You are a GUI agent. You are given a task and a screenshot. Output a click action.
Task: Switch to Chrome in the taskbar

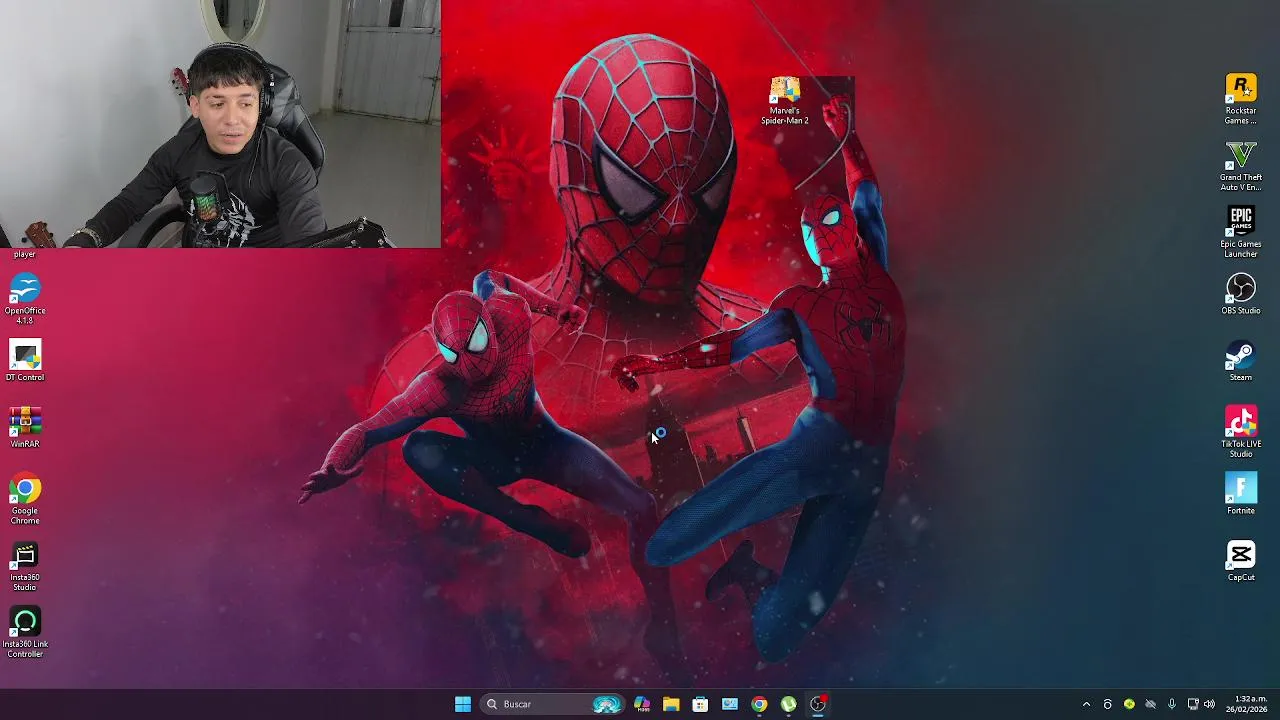(759, 704)
